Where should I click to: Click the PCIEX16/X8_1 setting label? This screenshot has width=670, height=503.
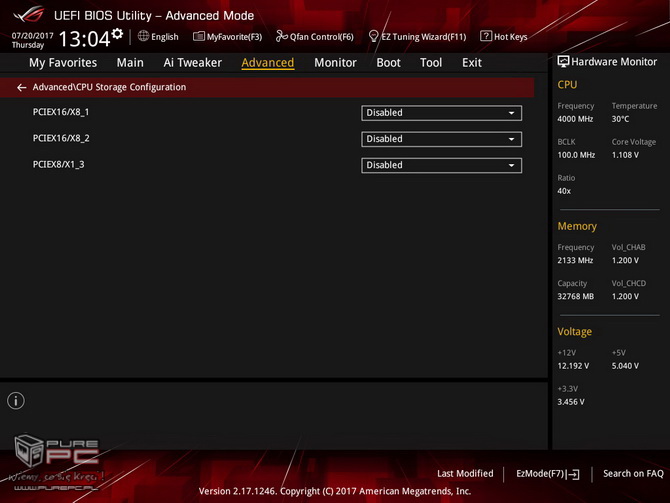click(x=61, y=112)
